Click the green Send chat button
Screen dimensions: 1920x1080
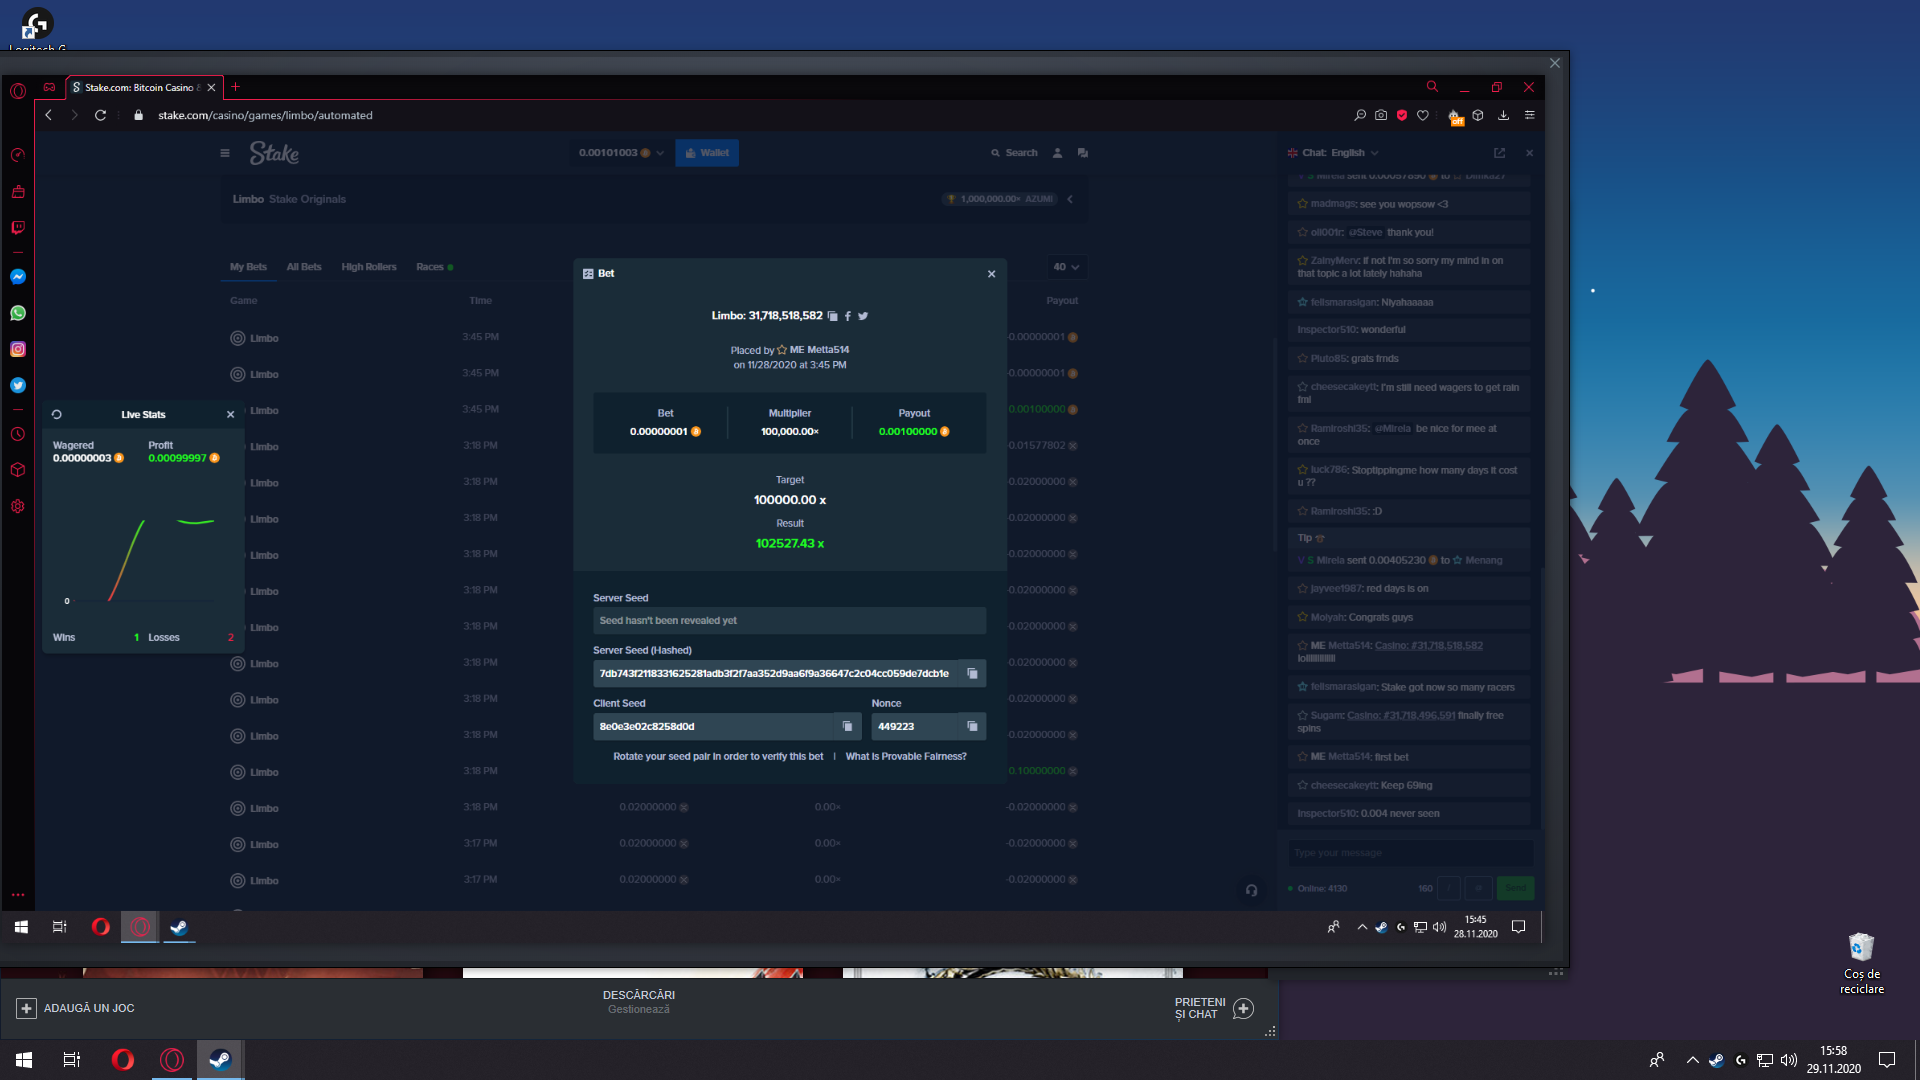click(1515, 888)
